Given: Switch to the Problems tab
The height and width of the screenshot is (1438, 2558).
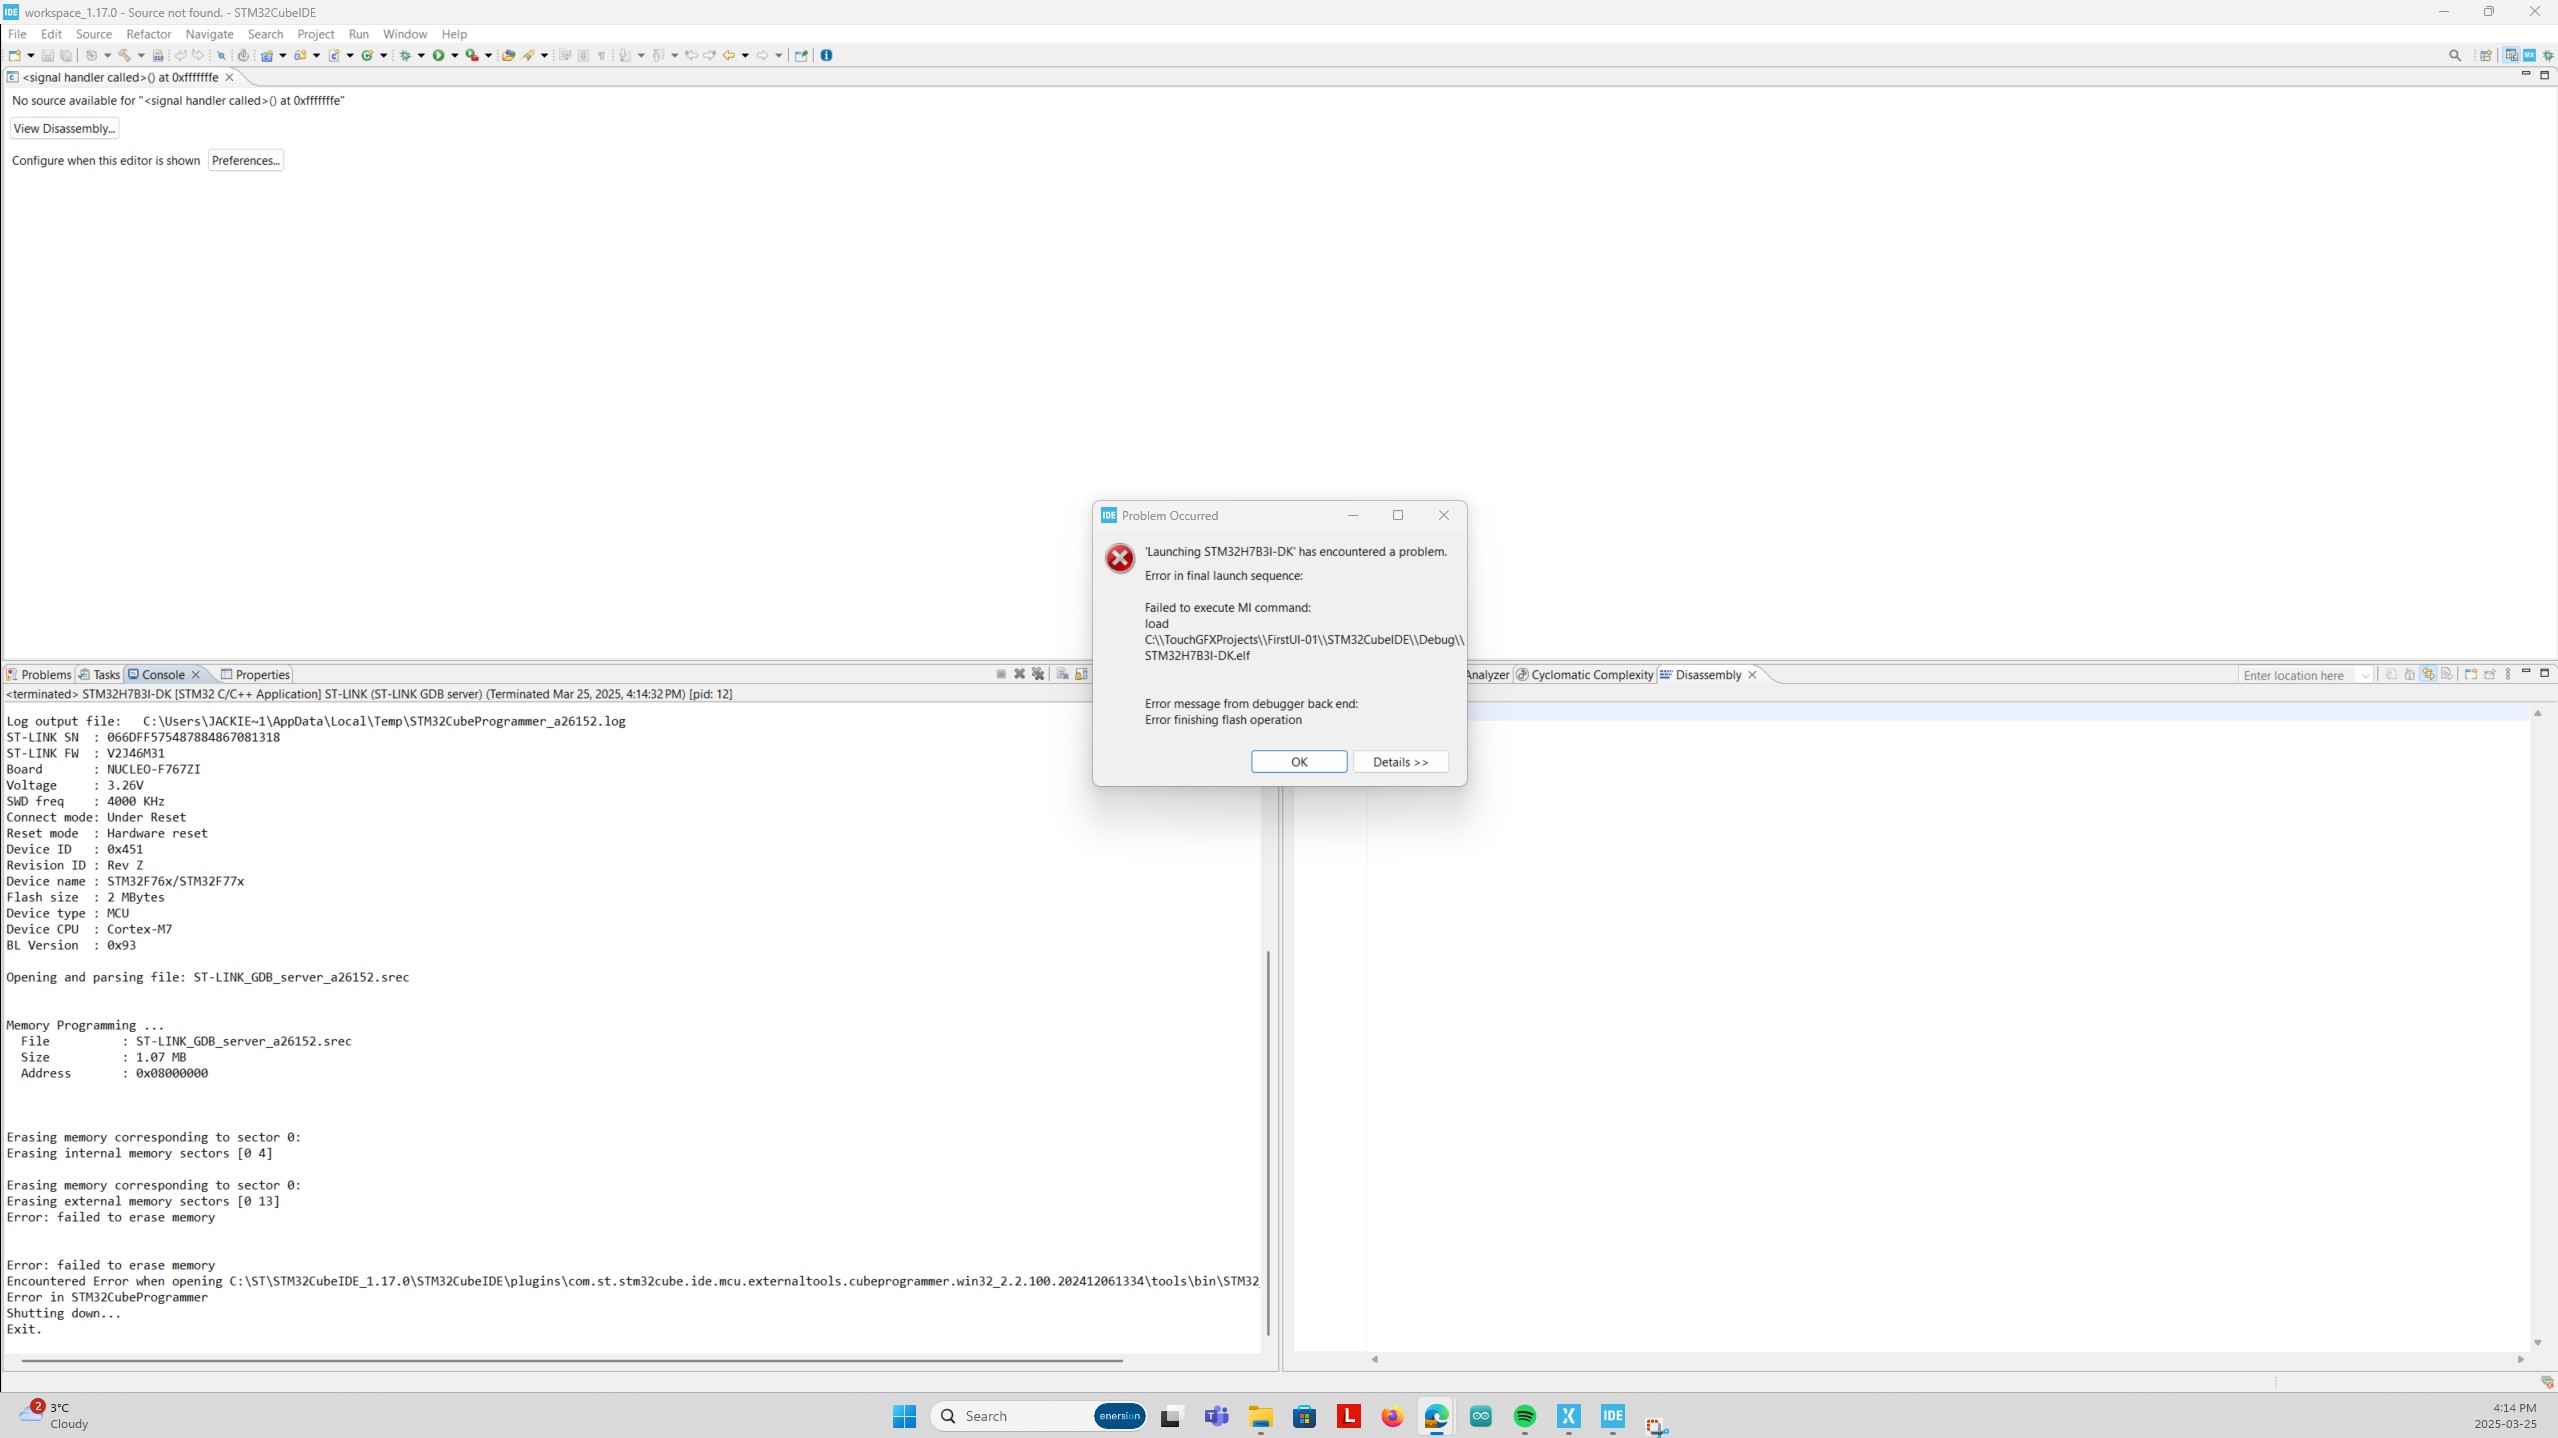Looking at the screenshot, I should tap(46, 674).
